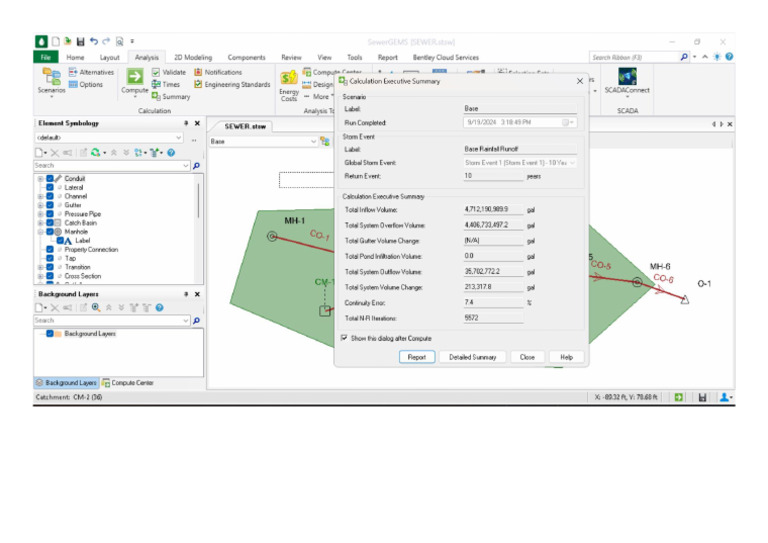Click the Background Layers search magnifier

(196, 321)
